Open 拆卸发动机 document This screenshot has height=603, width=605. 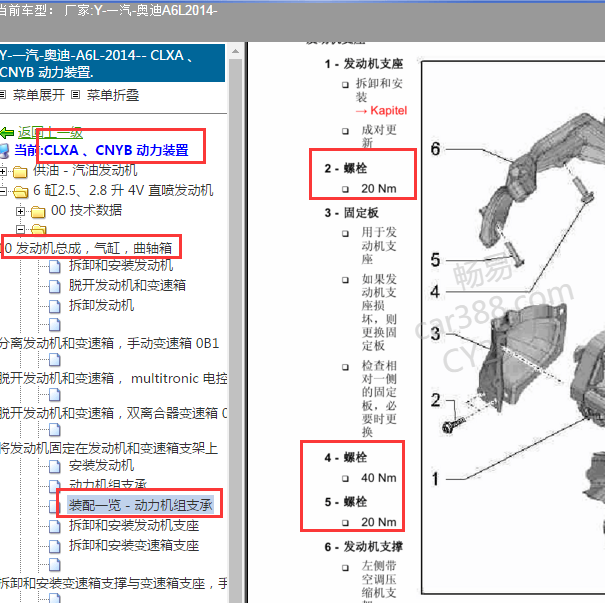tap(101, 305)
